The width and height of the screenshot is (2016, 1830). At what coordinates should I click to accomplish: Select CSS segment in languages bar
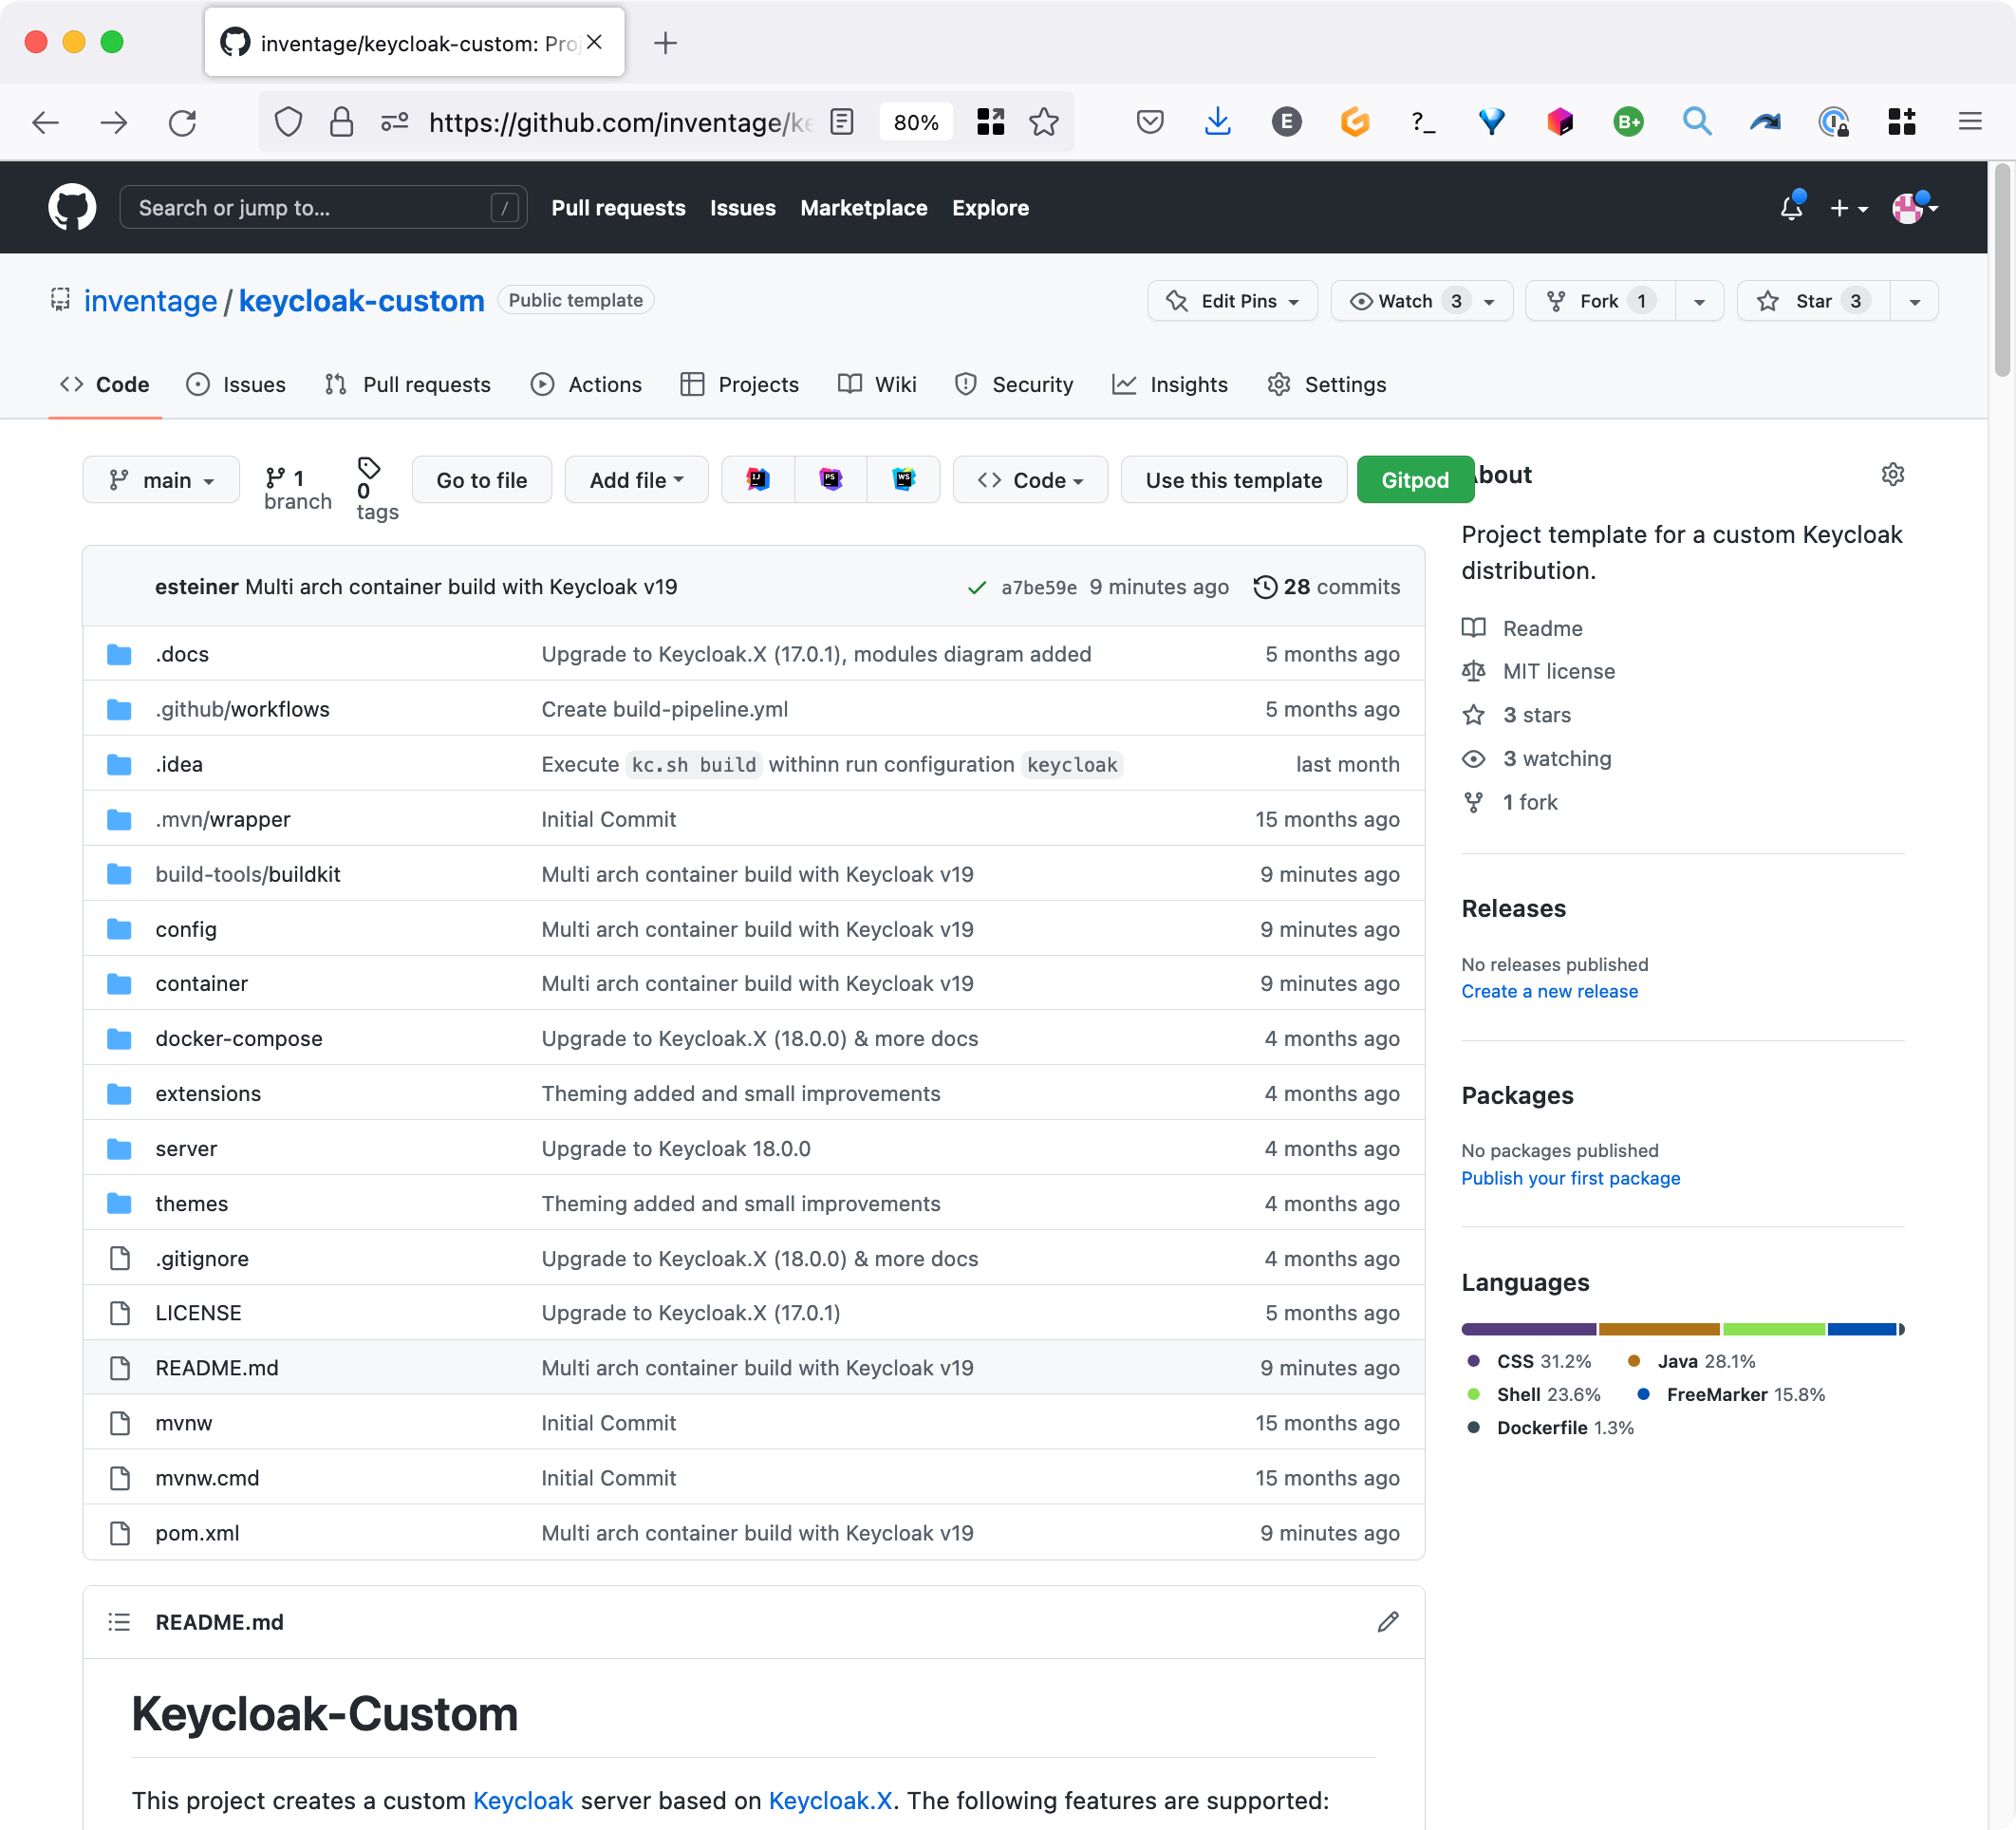[x=1528, y=1329]
